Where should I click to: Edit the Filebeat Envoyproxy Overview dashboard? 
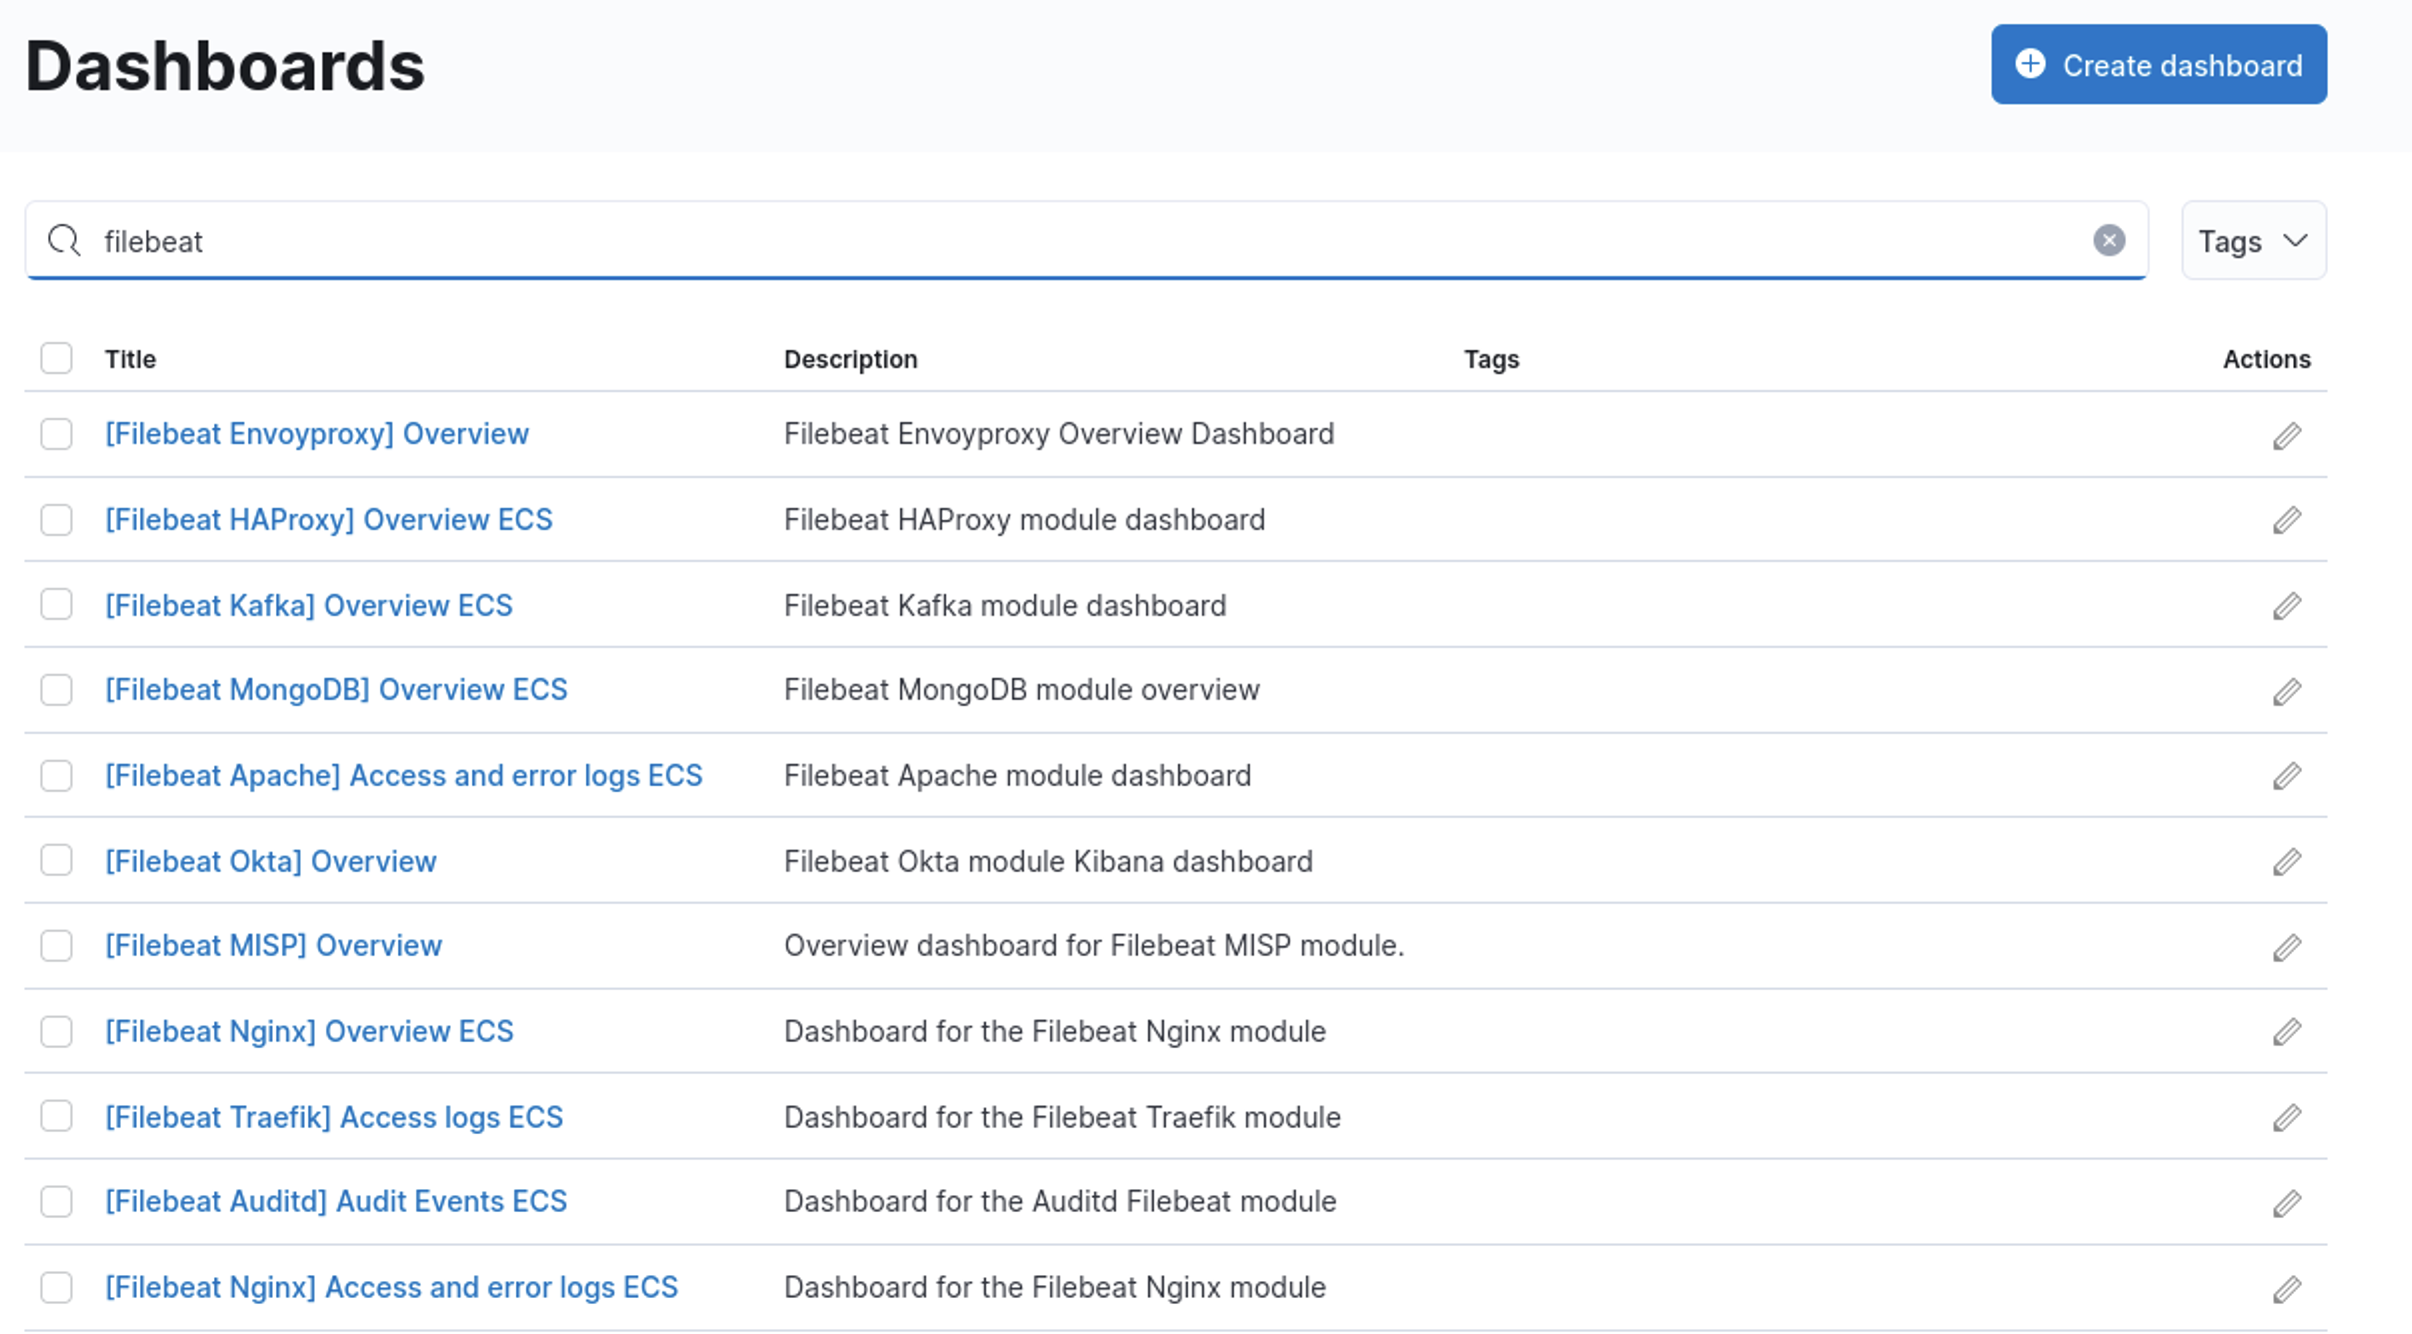click(x=2286, y=435)
